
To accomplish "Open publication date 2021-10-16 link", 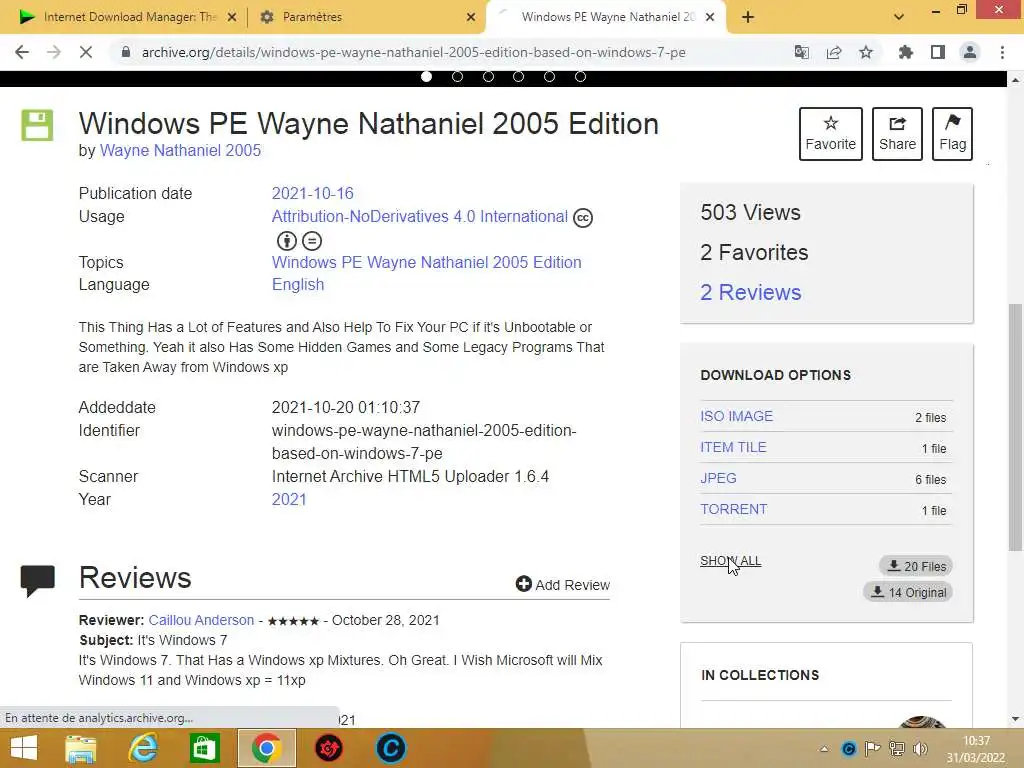I will tap(312, 193).
